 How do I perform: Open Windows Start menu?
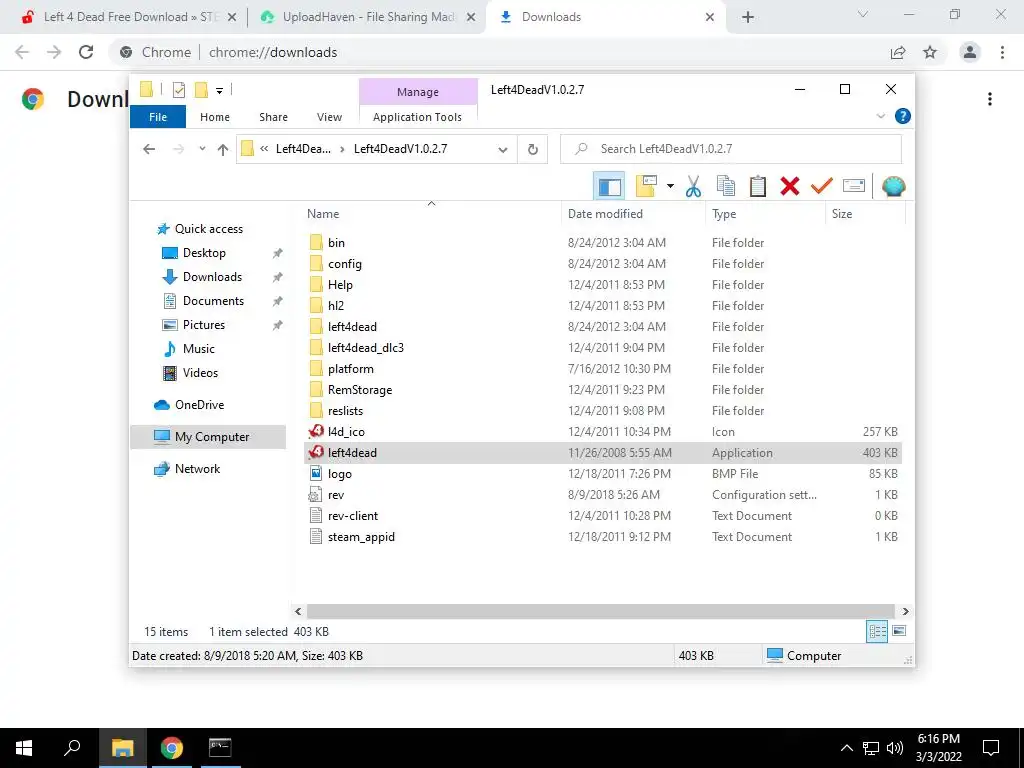pyautogui.click(x=24, y=748)
